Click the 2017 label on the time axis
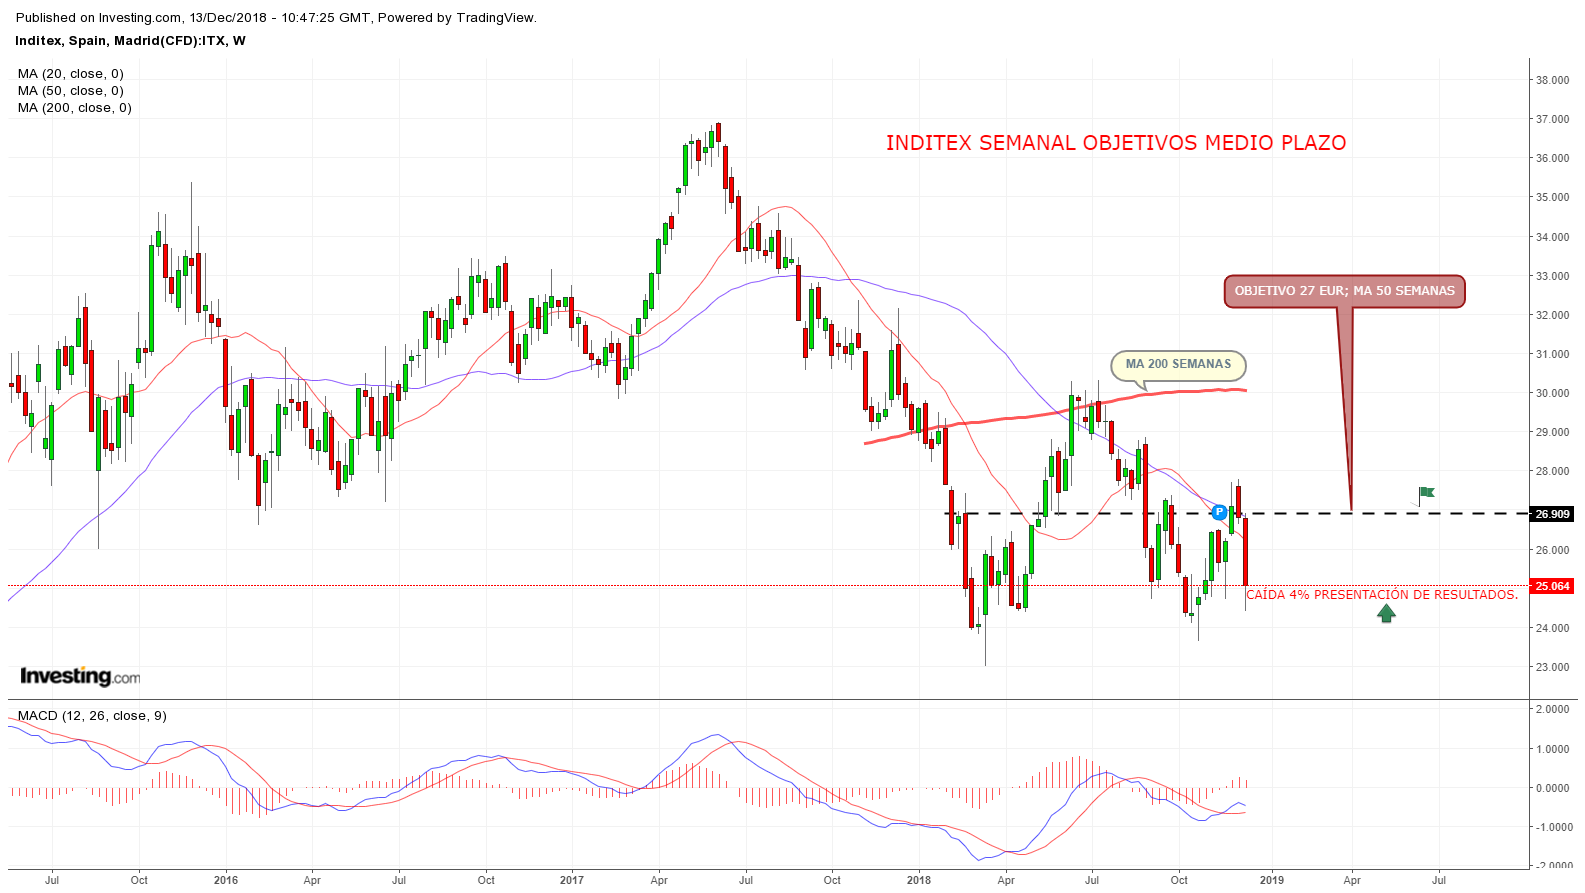The image size is (1585, 893). click(x=572, y=880)
